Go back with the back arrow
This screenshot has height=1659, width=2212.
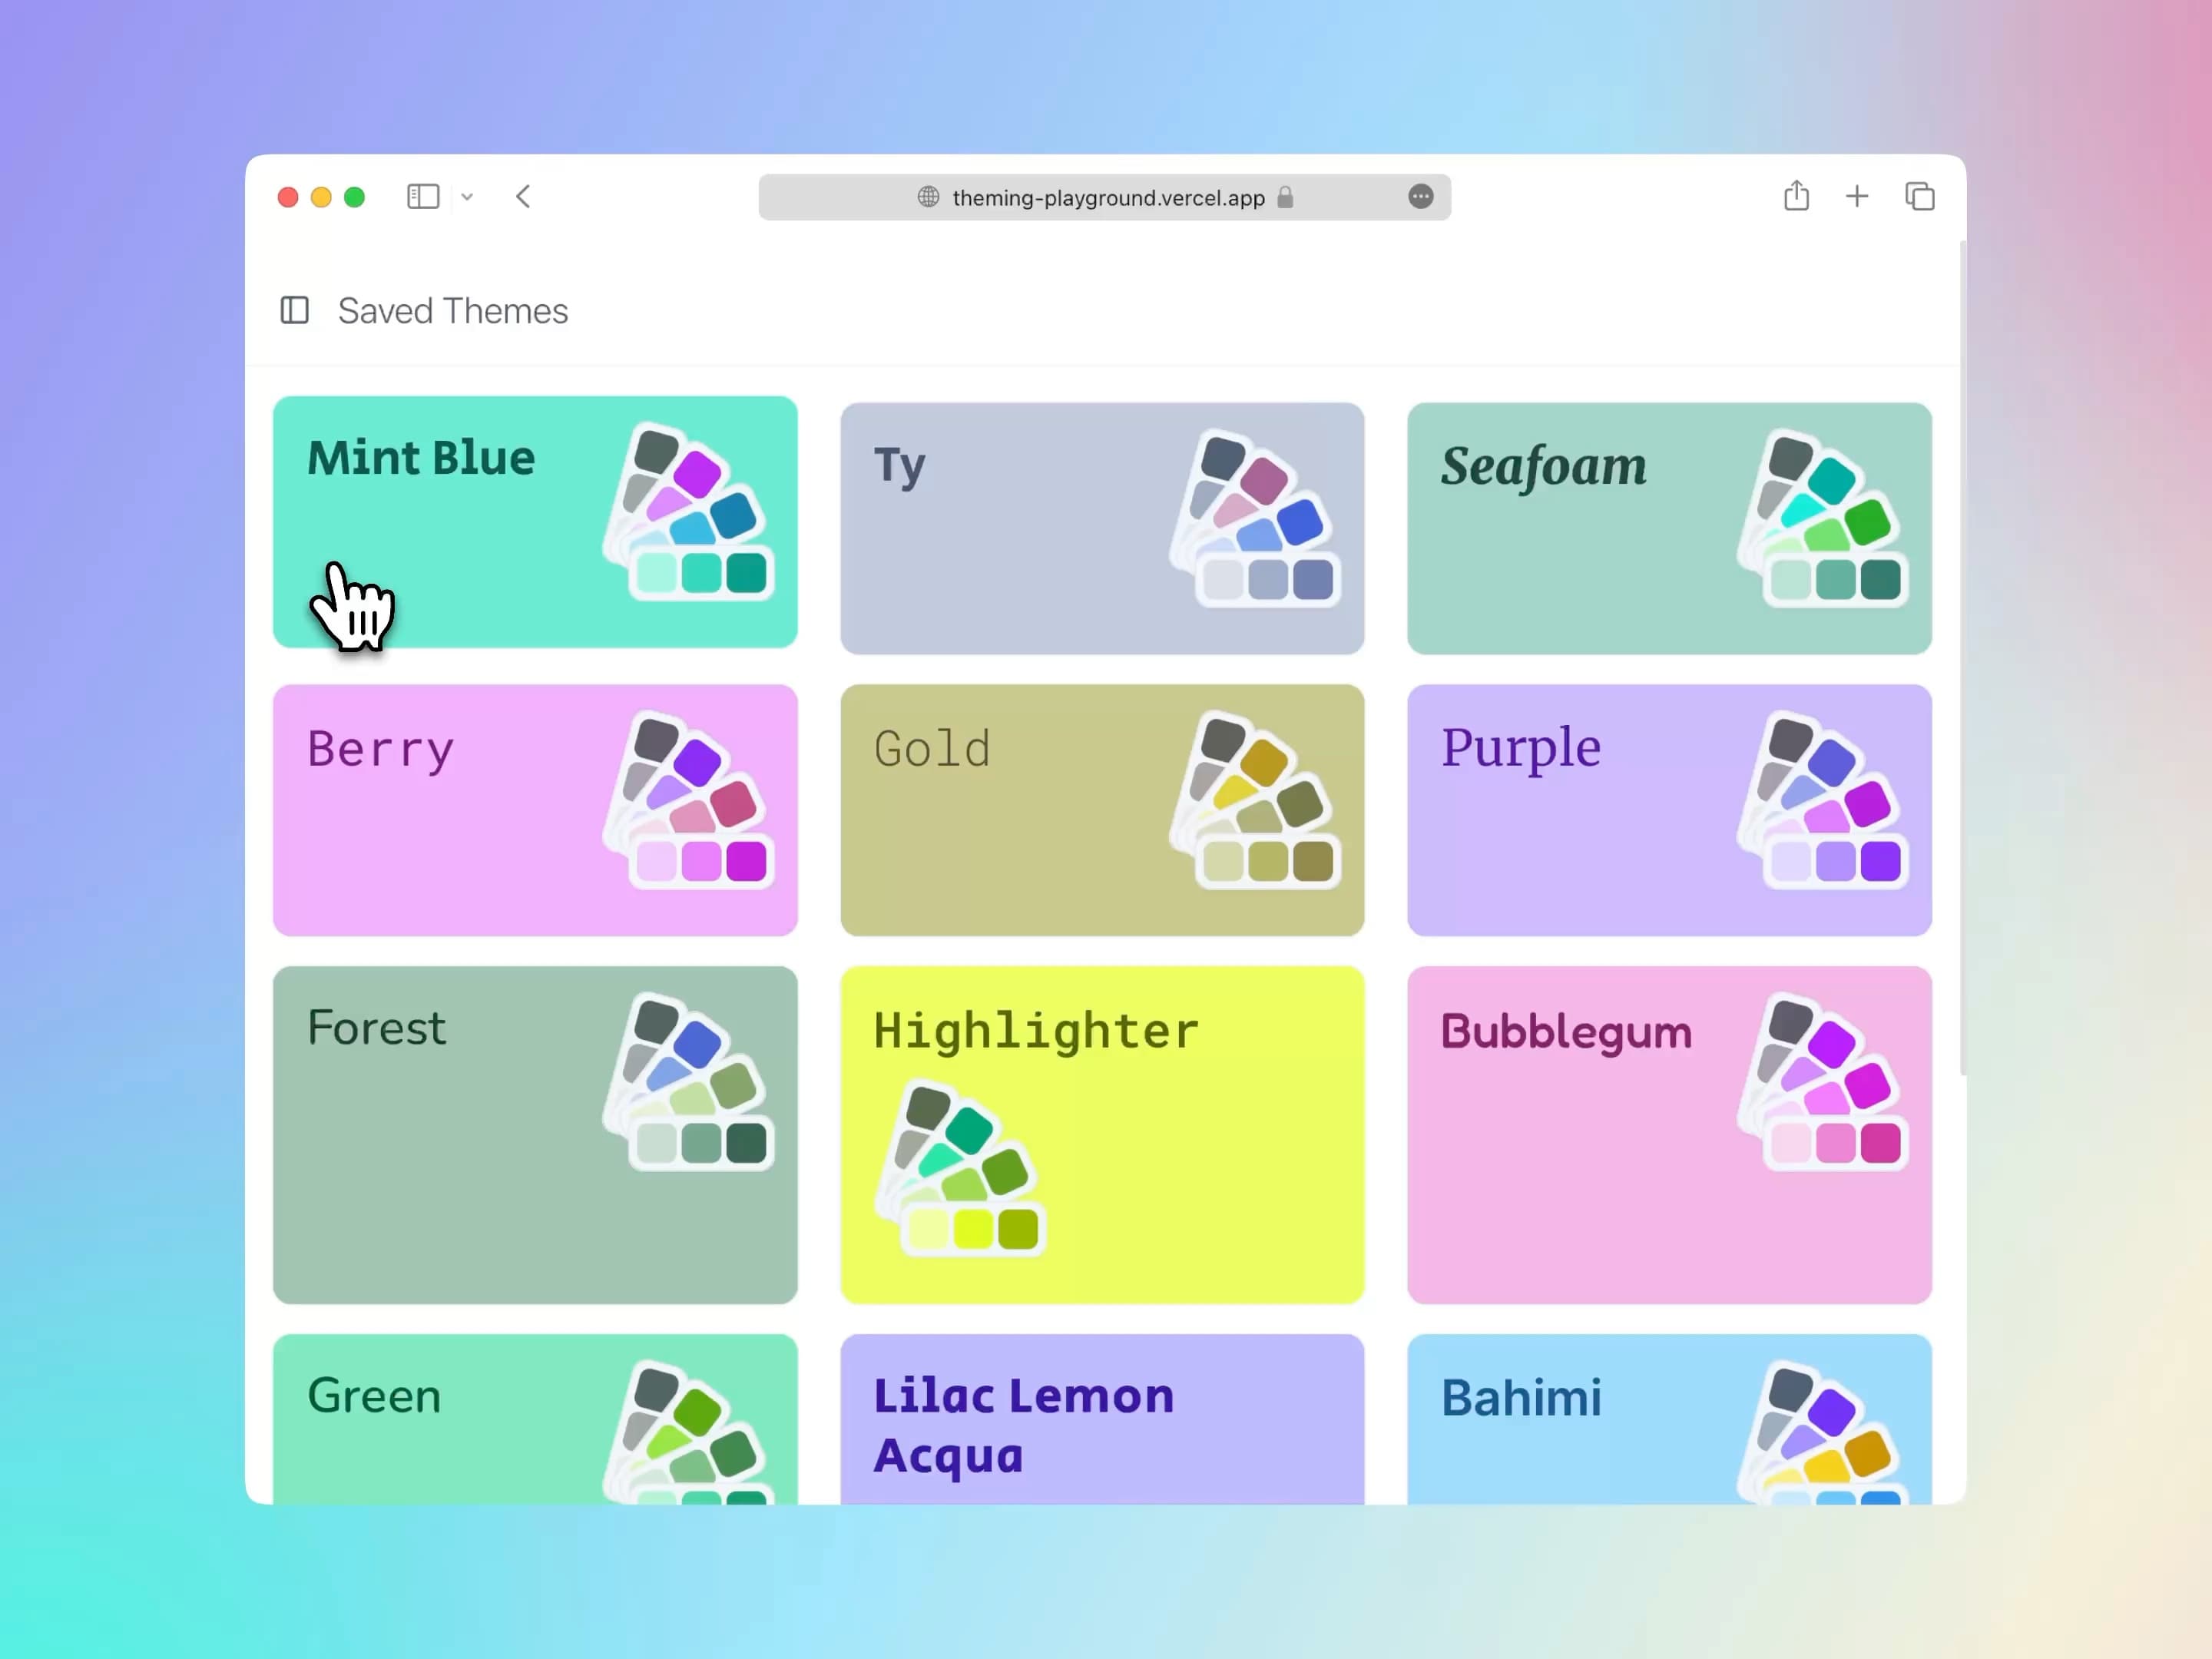pos(523,196)
